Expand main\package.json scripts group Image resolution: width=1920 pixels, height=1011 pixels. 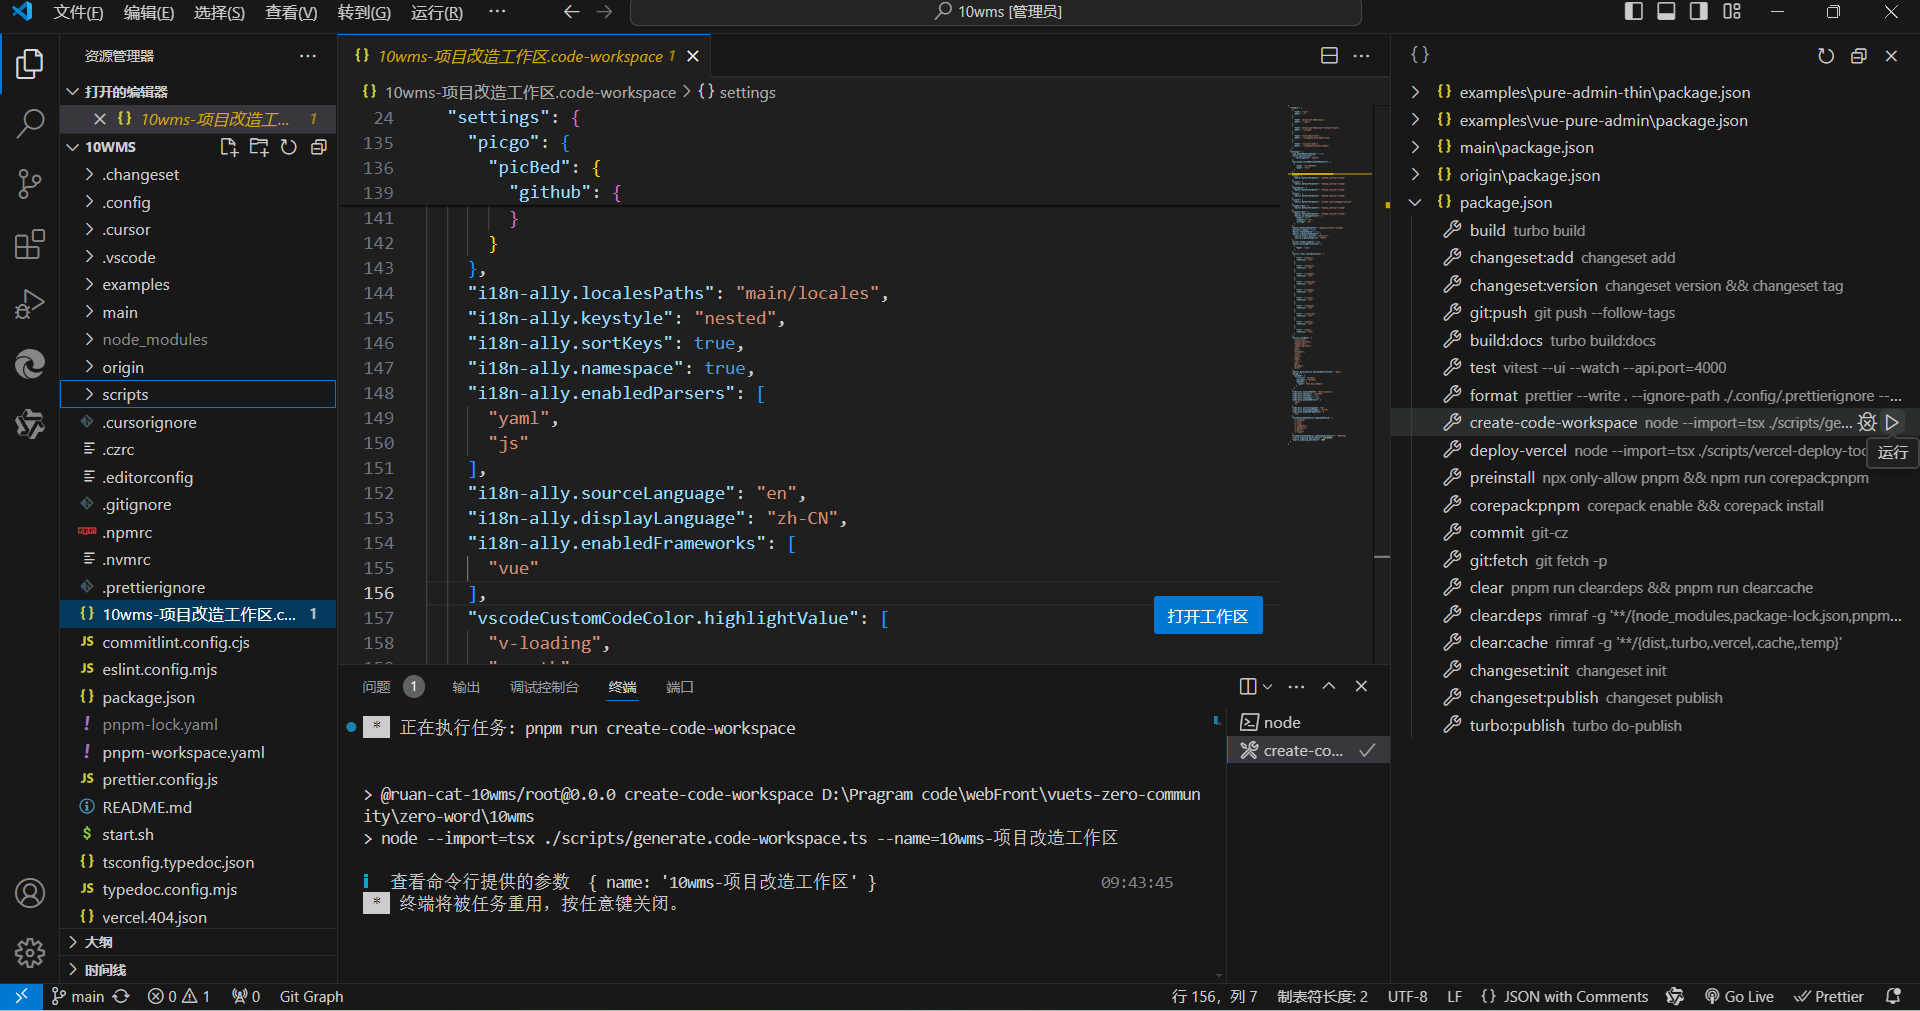click(x=1655, y=147)
